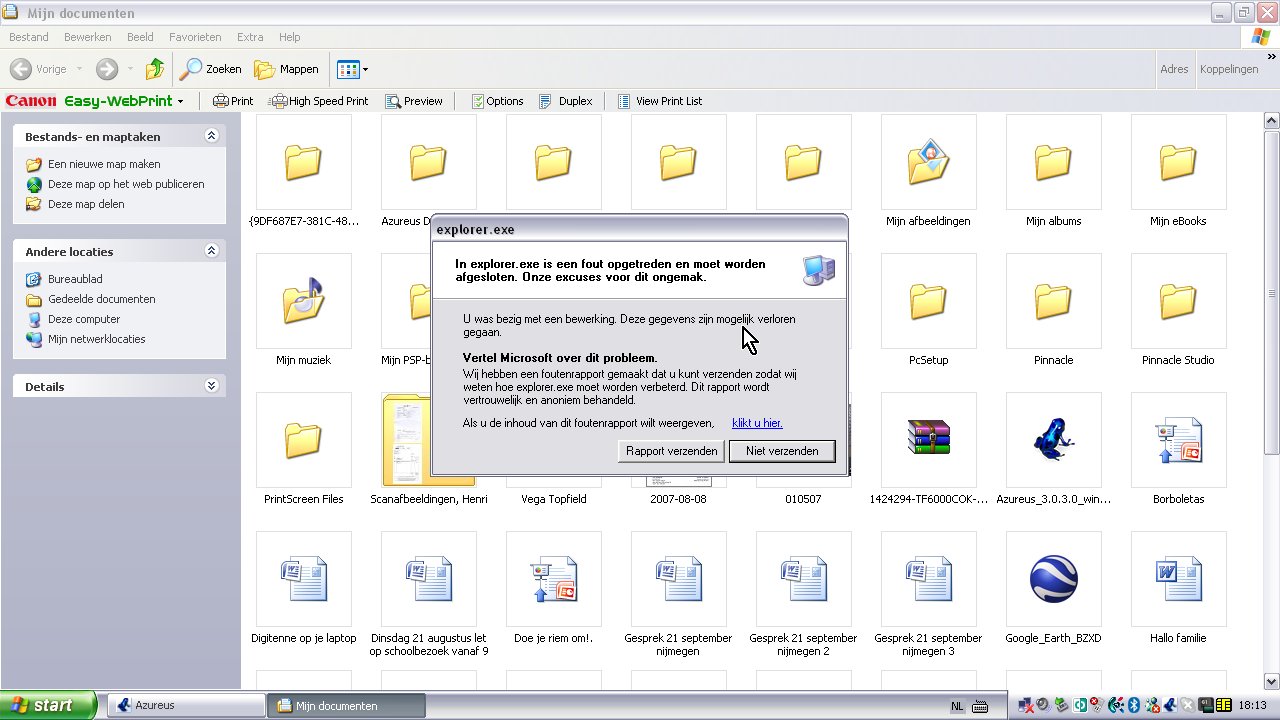Select the Mijn albums folder
Image resolution: width=1280 pixels, height=720 pixels.
[1053, 162]
